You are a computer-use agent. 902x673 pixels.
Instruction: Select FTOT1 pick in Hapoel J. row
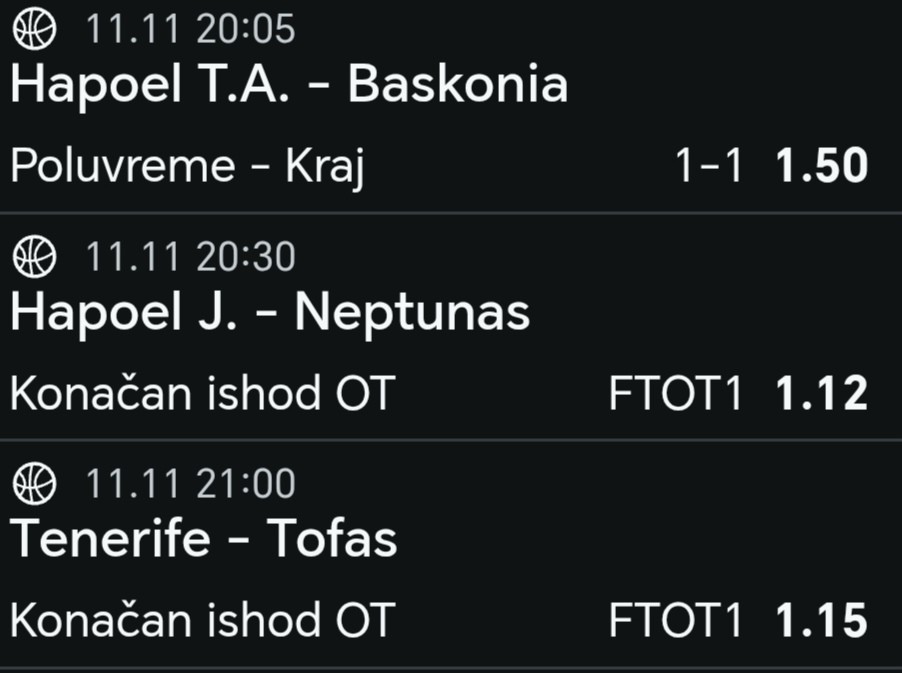(676, 394)
